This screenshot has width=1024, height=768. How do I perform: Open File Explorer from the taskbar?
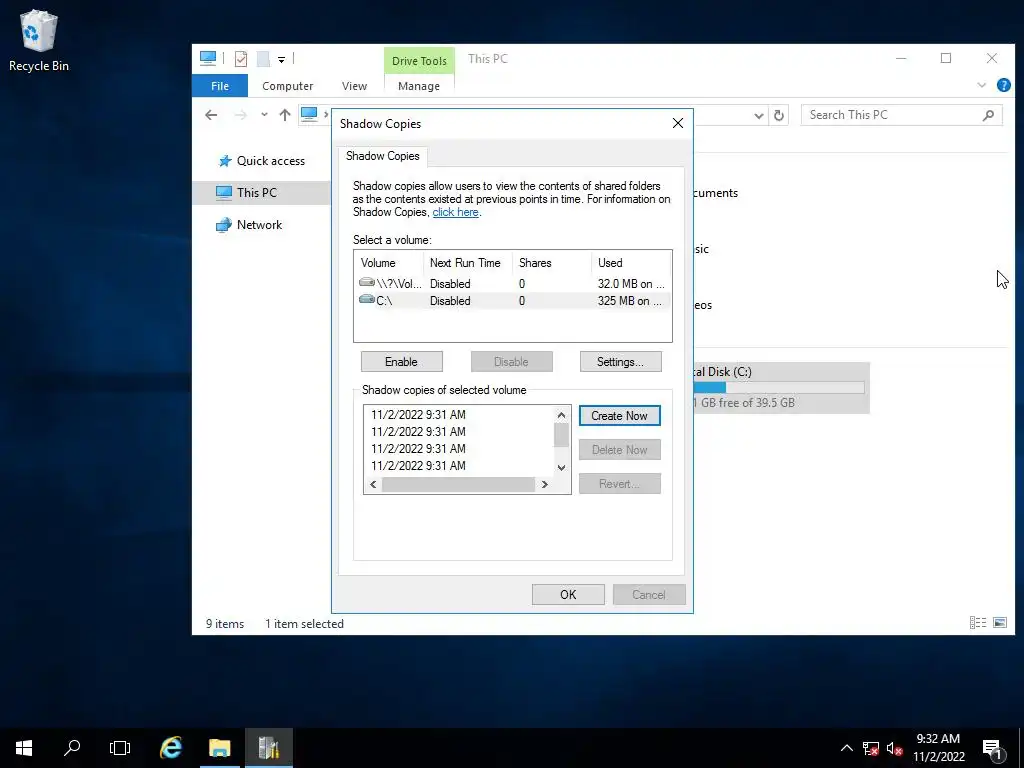pyautogui.click(x=219, y=748)
